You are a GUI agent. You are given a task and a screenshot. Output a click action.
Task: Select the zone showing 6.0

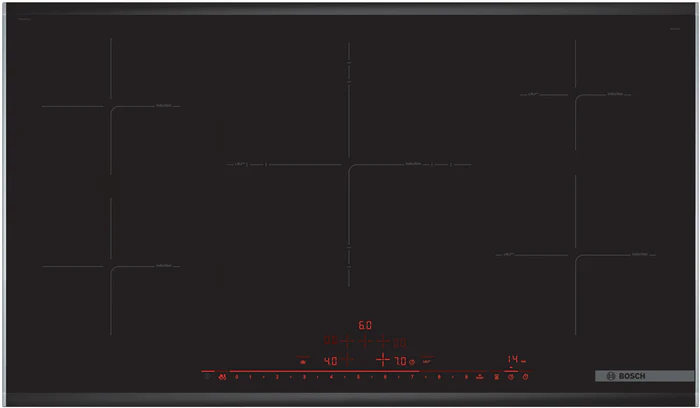[365, 326]
